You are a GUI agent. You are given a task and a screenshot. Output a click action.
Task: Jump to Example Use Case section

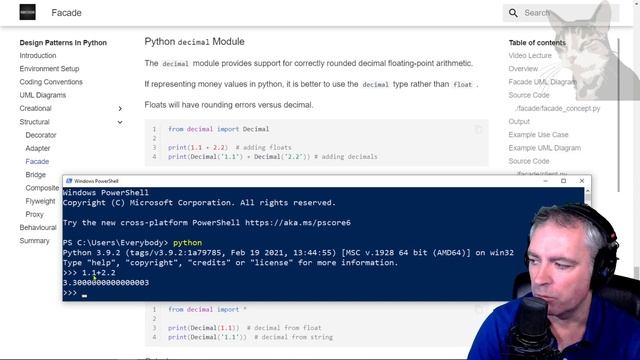(538, 135)
